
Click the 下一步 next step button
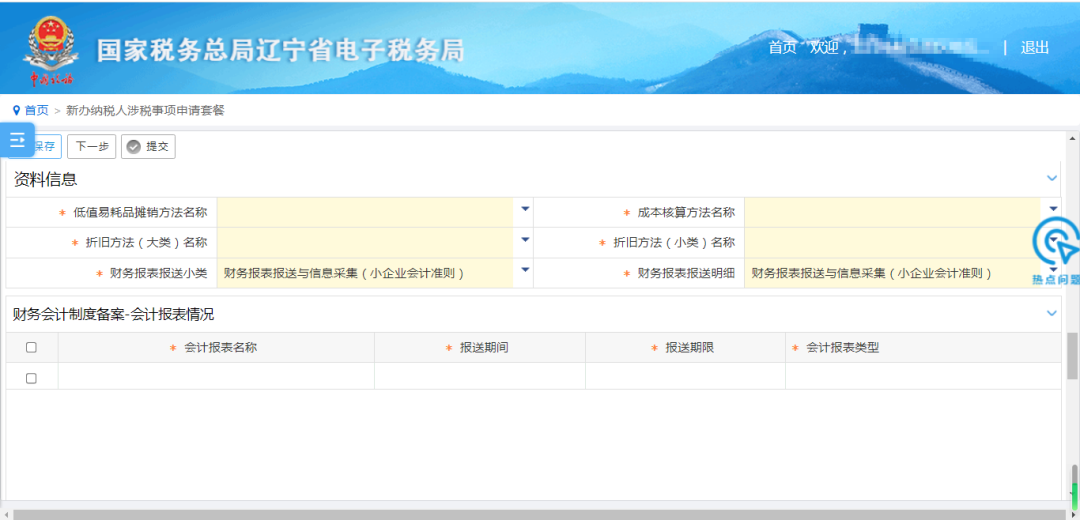click(x=91, y=147)
